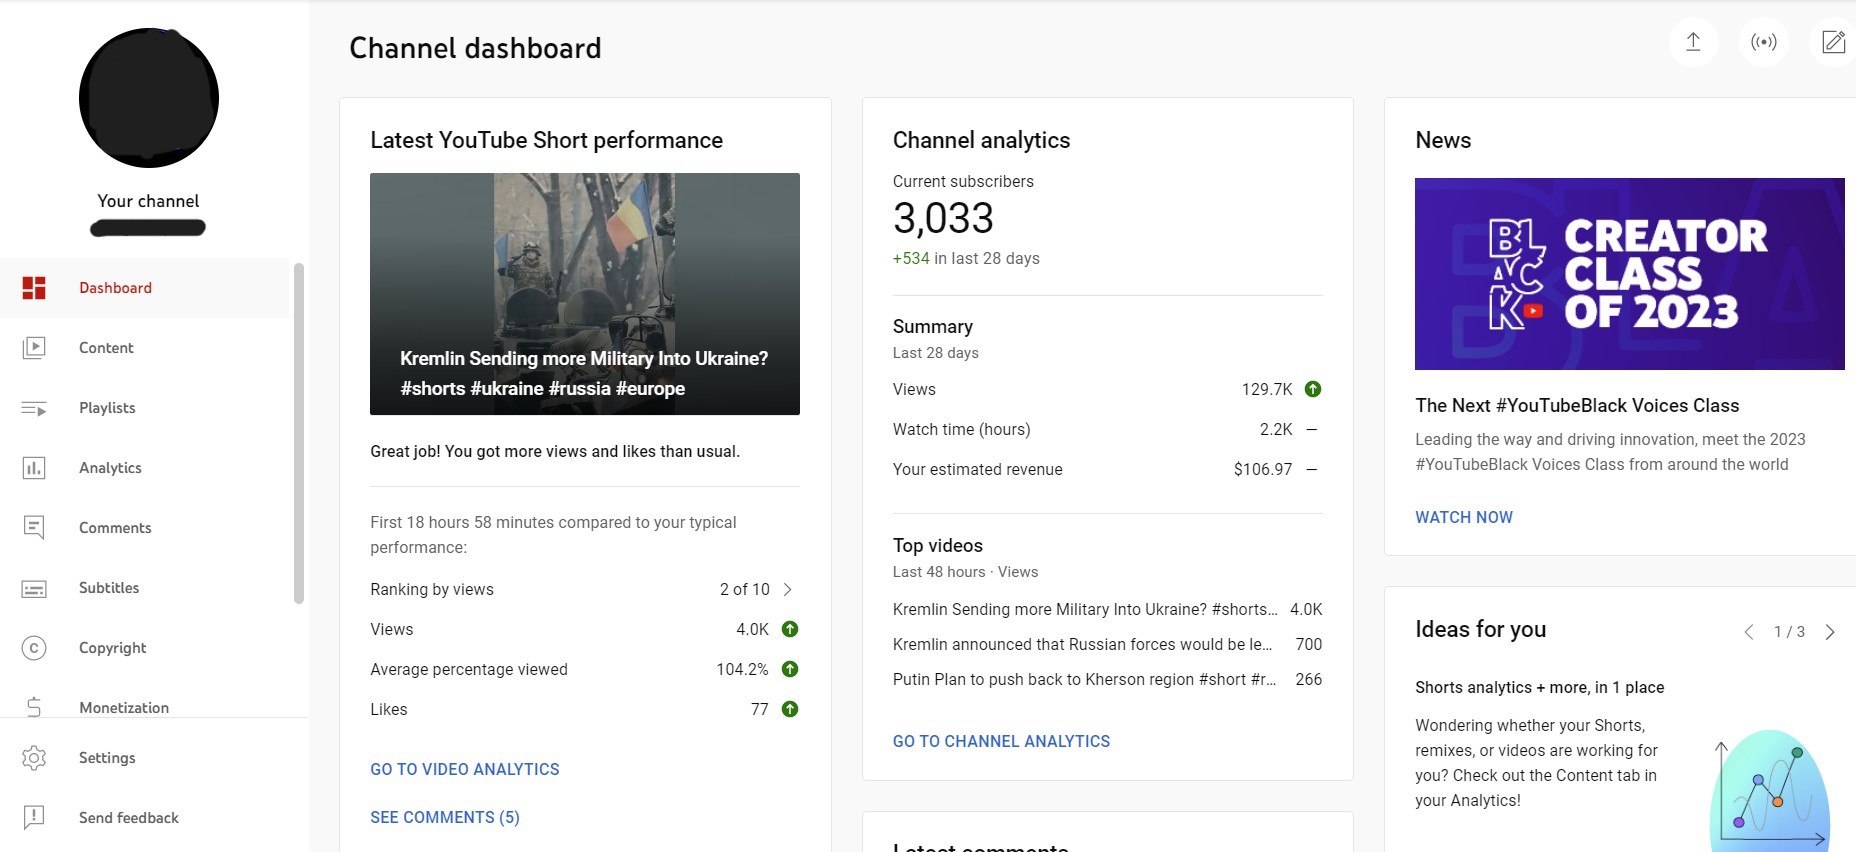Click the 'Your channel' label

click(148, 201)
